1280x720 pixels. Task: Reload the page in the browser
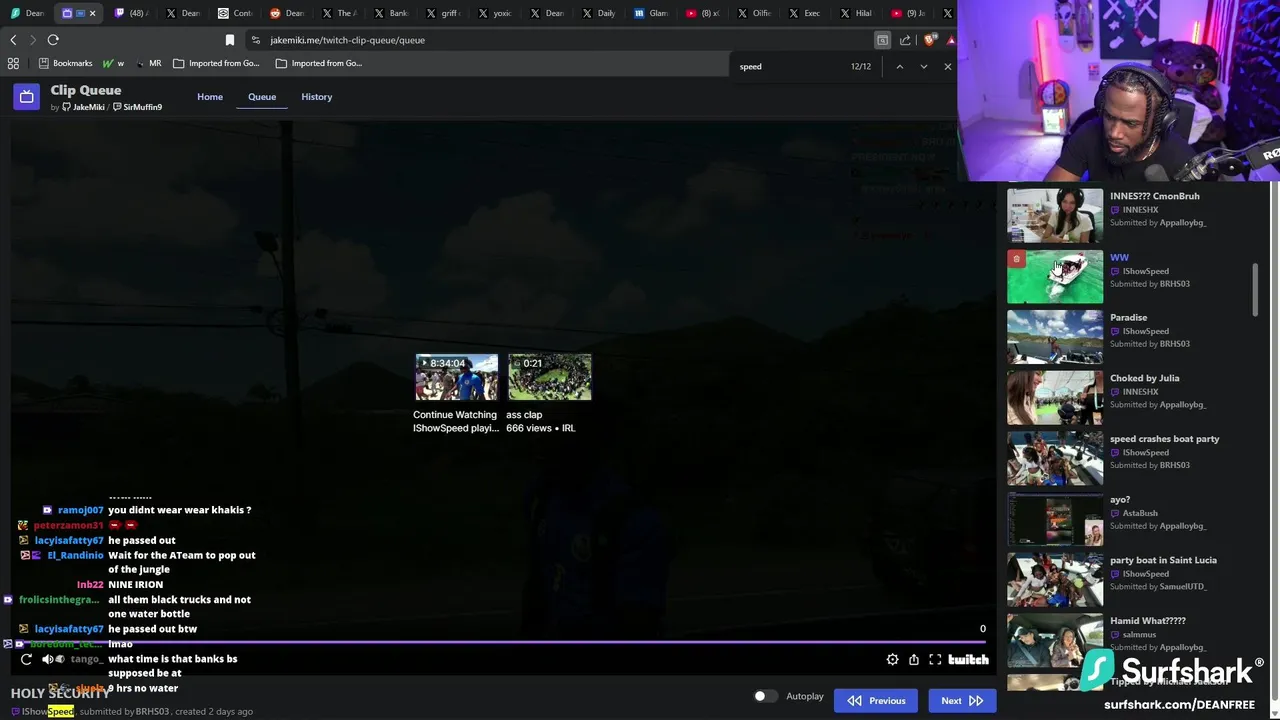point(53,40)
